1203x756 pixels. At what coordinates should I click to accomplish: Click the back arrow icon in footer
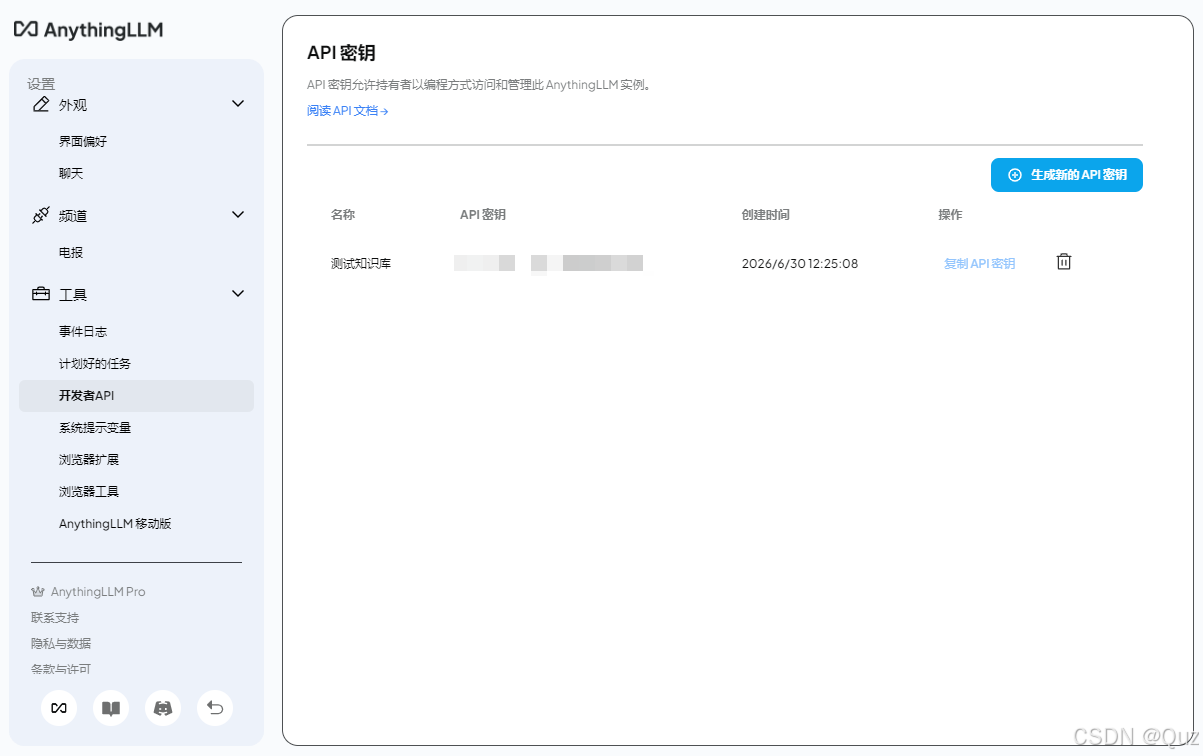point(215,708)
